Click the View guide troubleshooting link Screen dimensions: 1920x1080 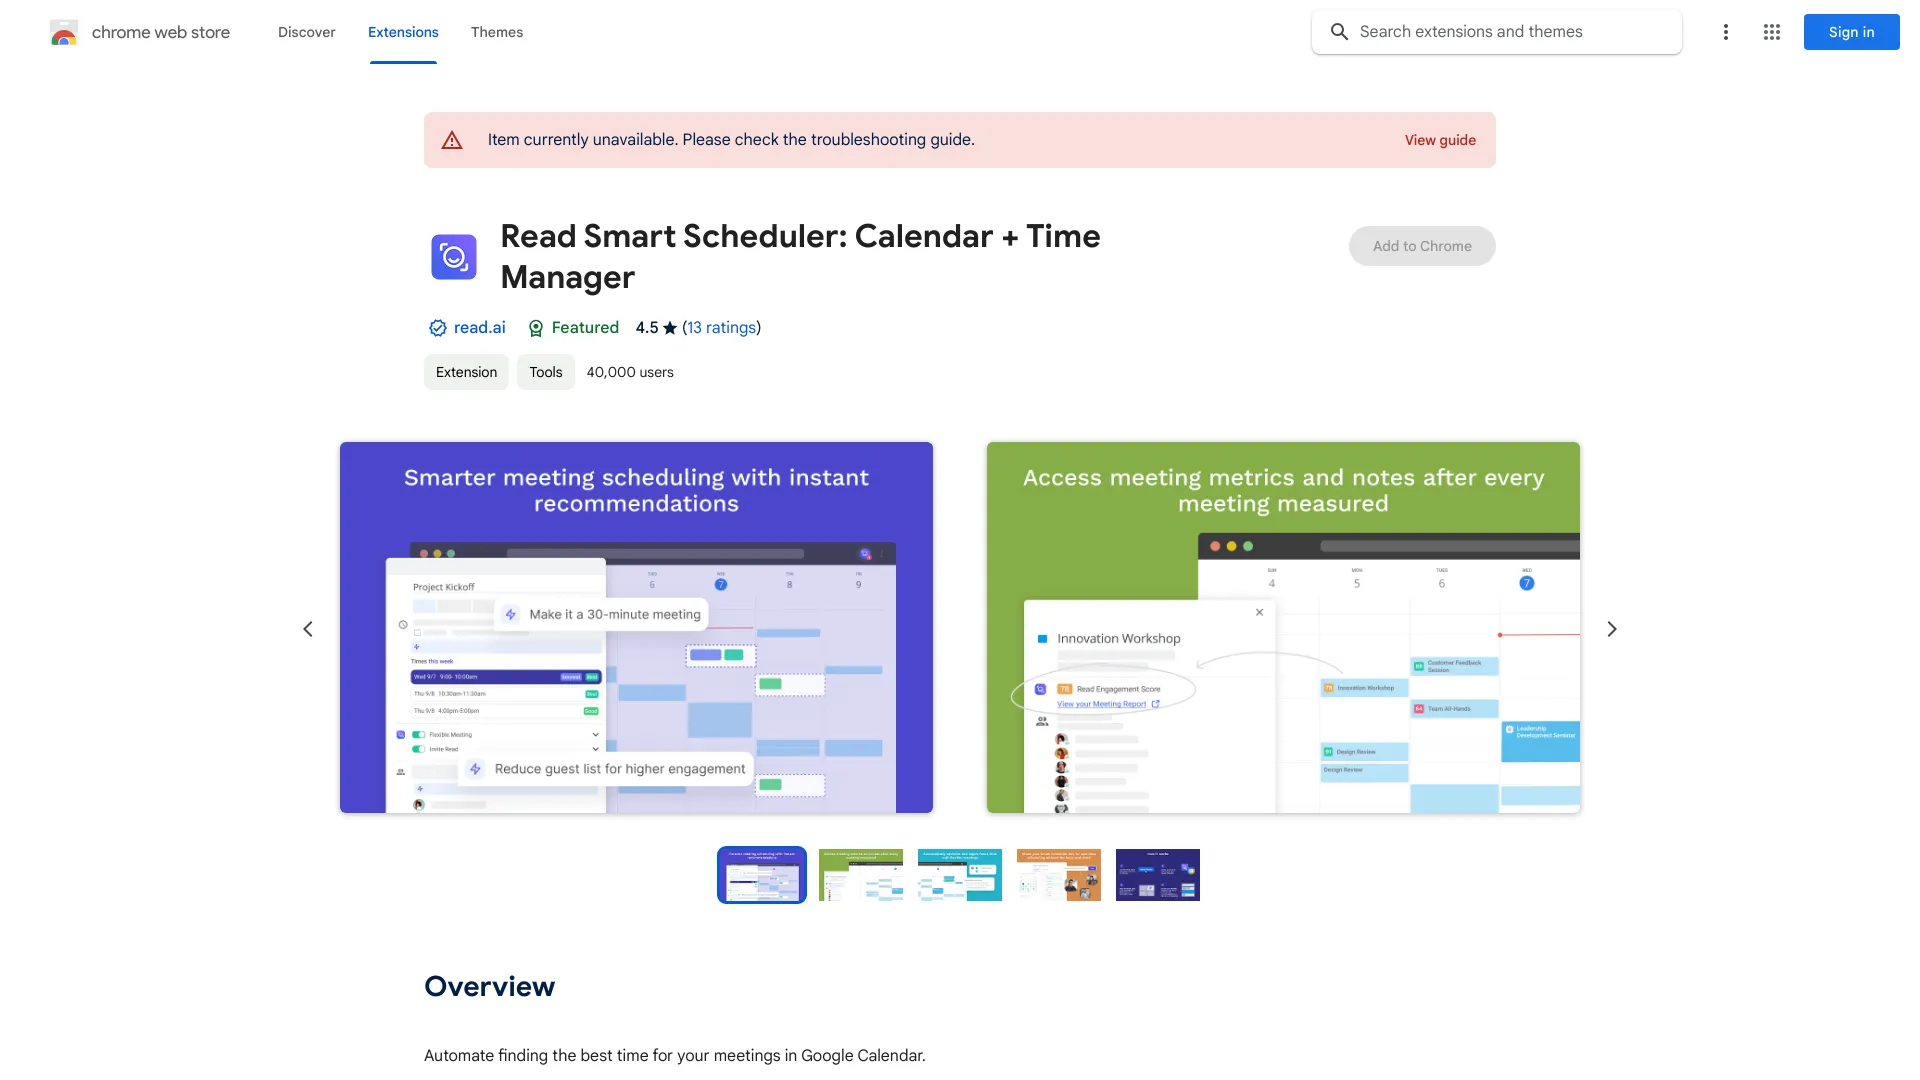tap(1440, 140)
